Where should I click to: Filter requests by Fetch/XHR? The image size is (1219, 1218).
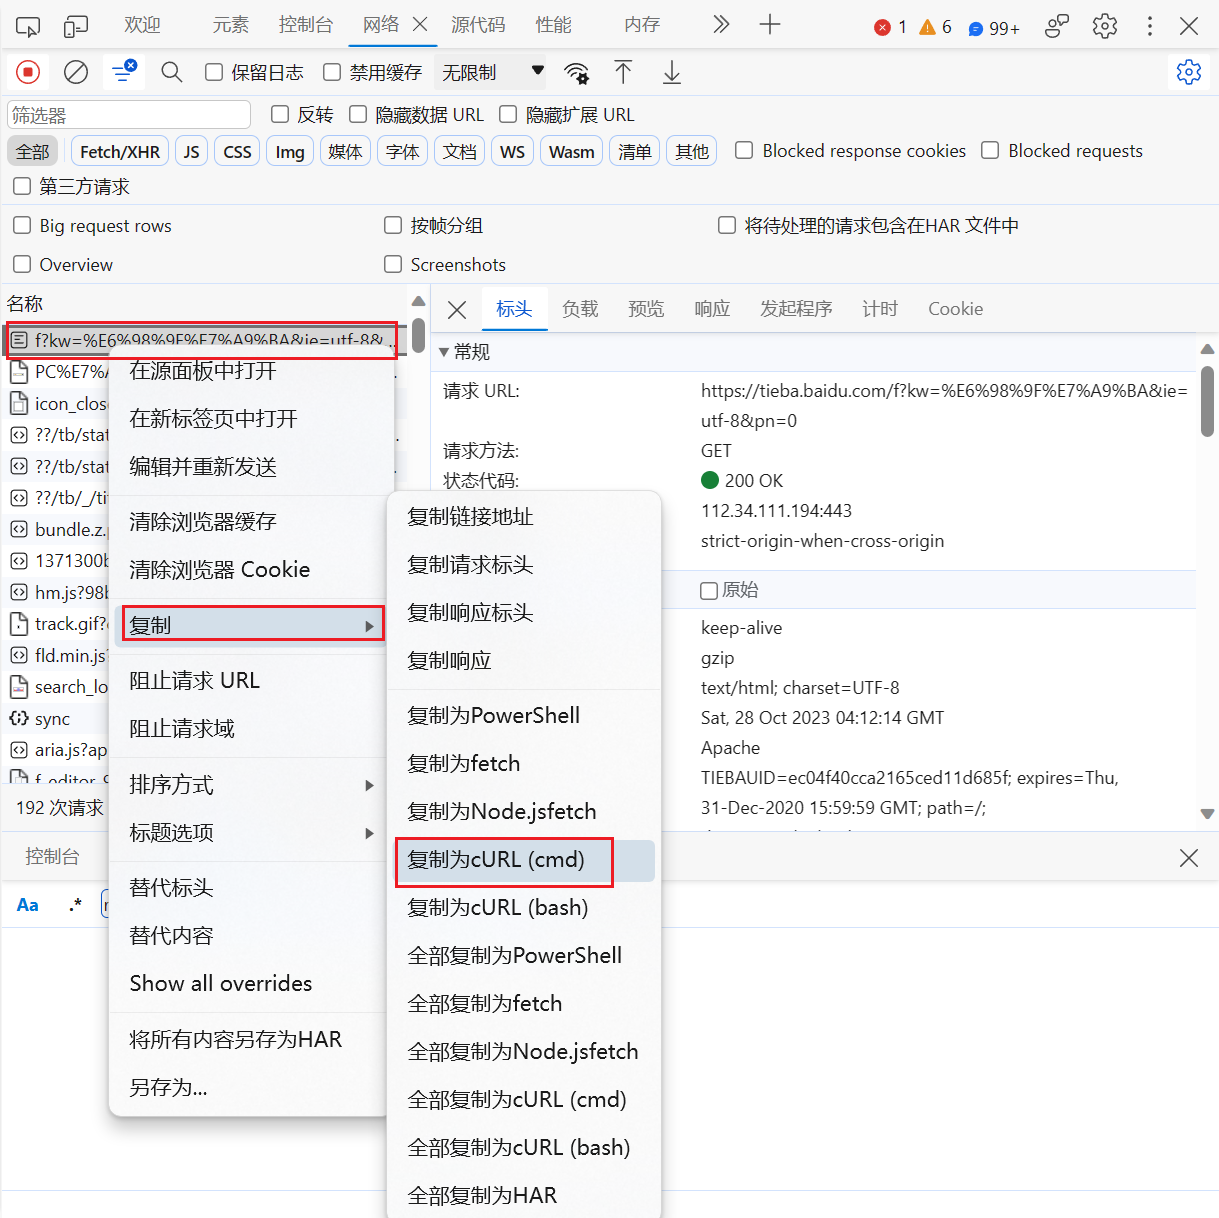point(119,150)
